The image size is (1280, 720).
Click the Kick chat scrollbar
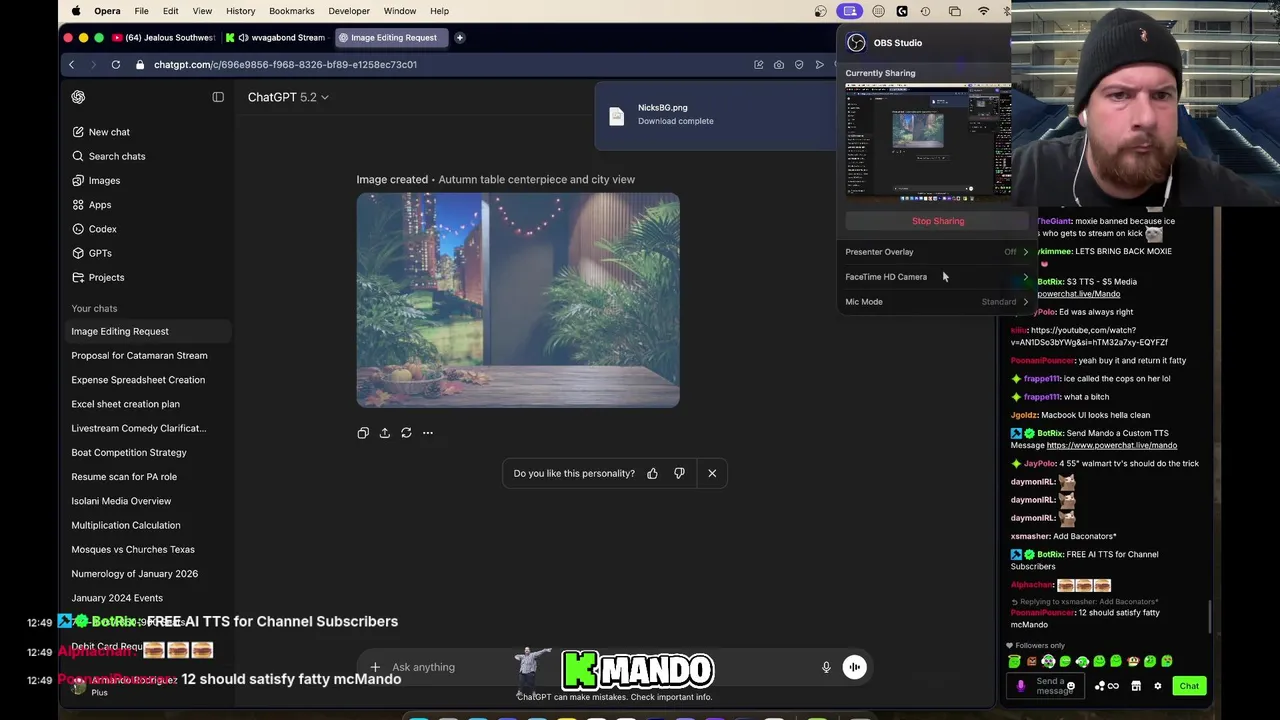click(x=1210, y=615)
